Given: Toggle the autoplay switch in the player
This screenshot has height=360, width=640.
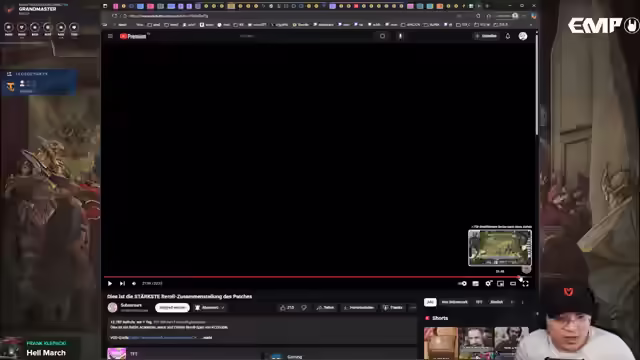Looking at the screenshot, I should pos(462,283).
